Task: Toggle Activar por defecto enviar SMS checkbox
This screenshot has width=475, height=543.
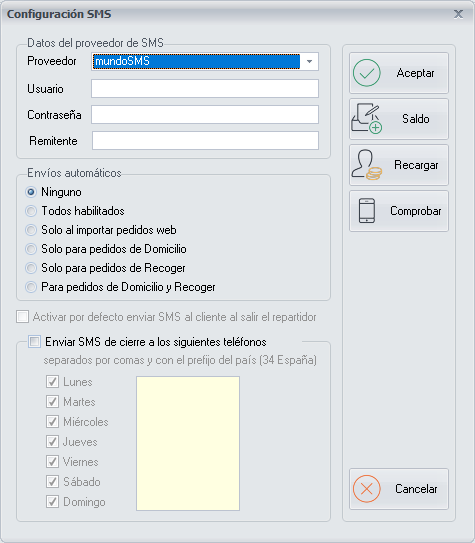Action: click(x=23, y=317)
